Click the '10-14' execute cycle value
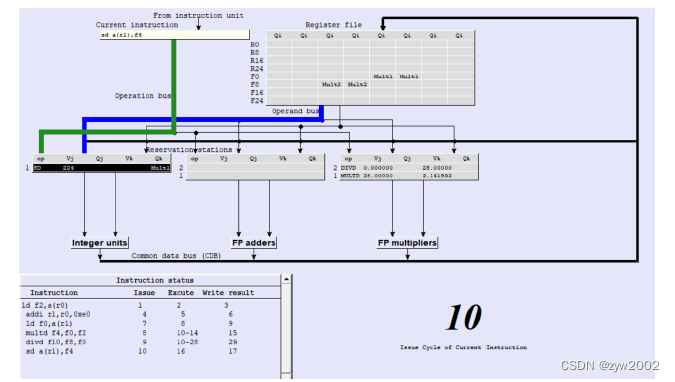The width and height of the screenshot is (675, 382). 187,333
